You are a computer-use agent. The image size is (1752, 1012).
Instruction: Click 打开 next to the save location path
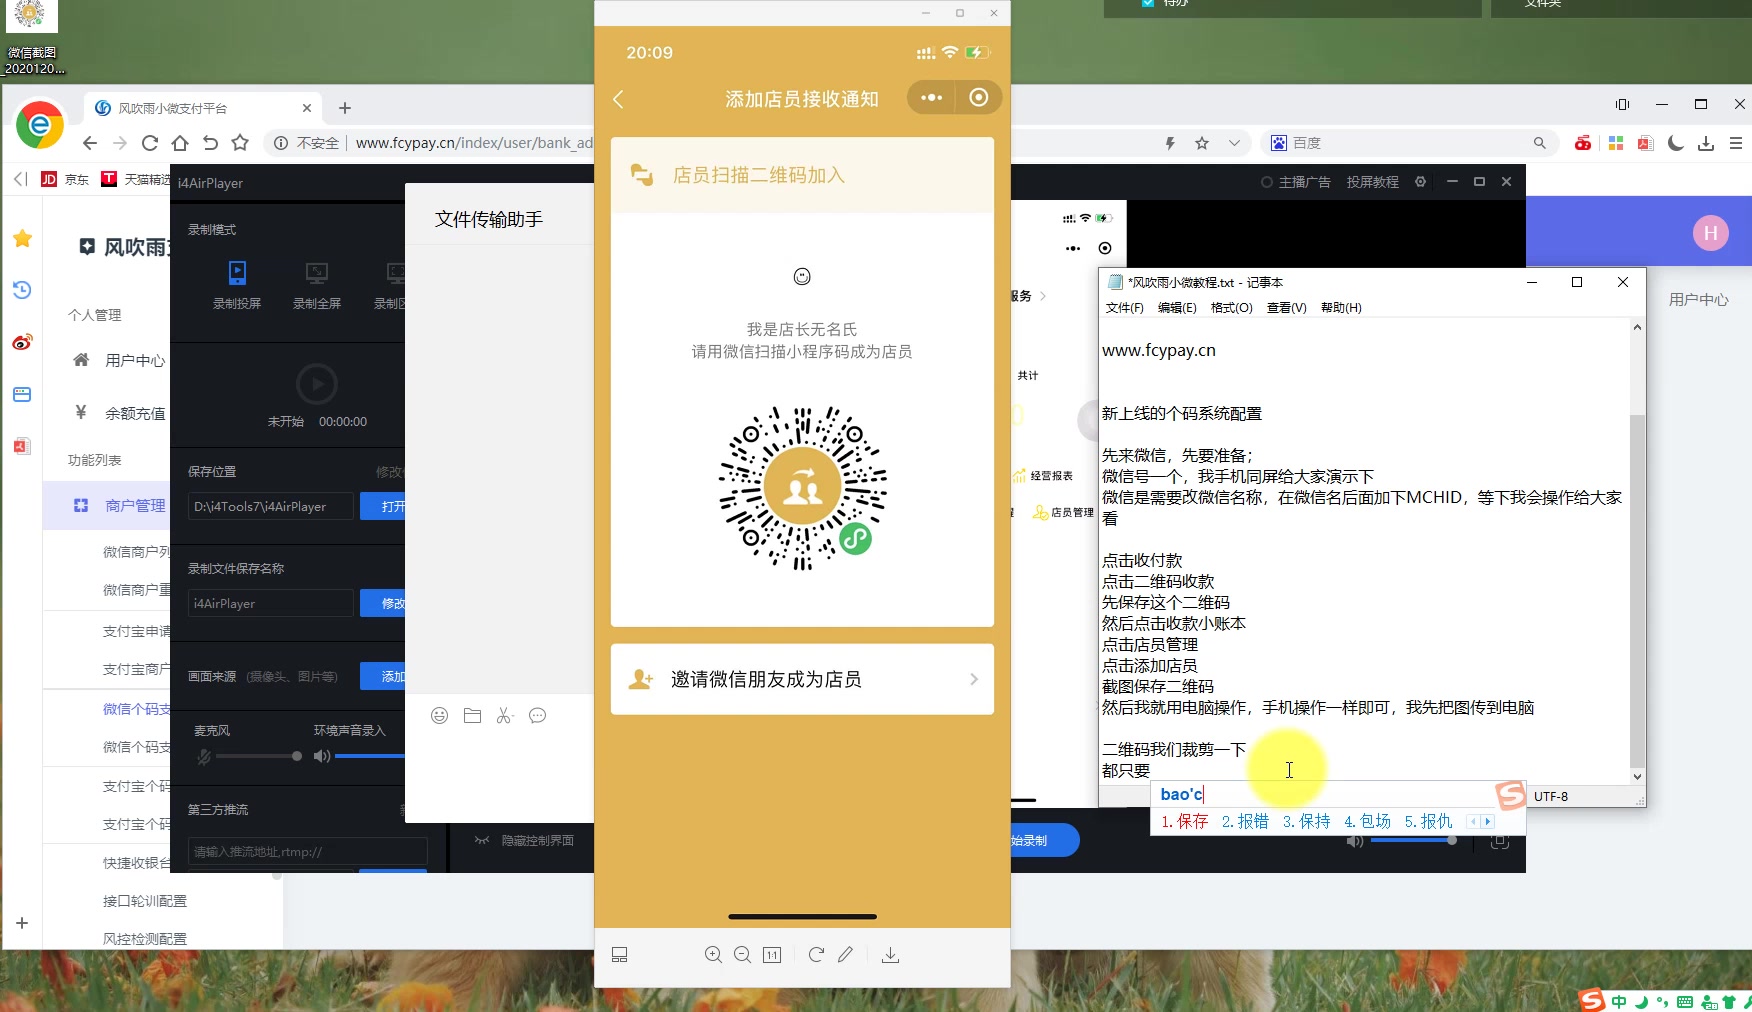pos(390,506)
